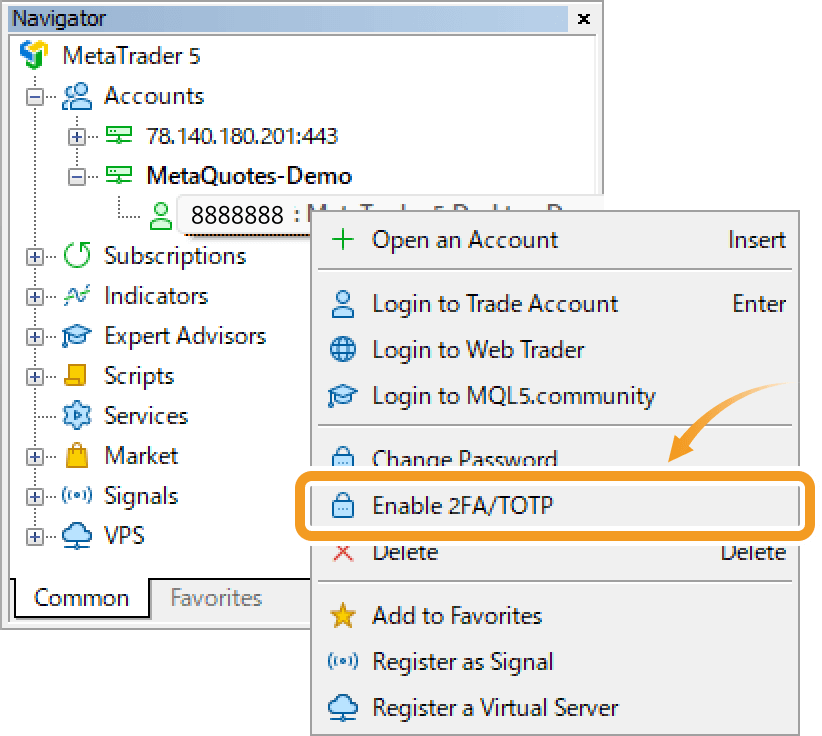The height and width of the screenshot is (736, 822).
Task: Click the VPS cloud icon in tree
Action: tap(77, 536)
